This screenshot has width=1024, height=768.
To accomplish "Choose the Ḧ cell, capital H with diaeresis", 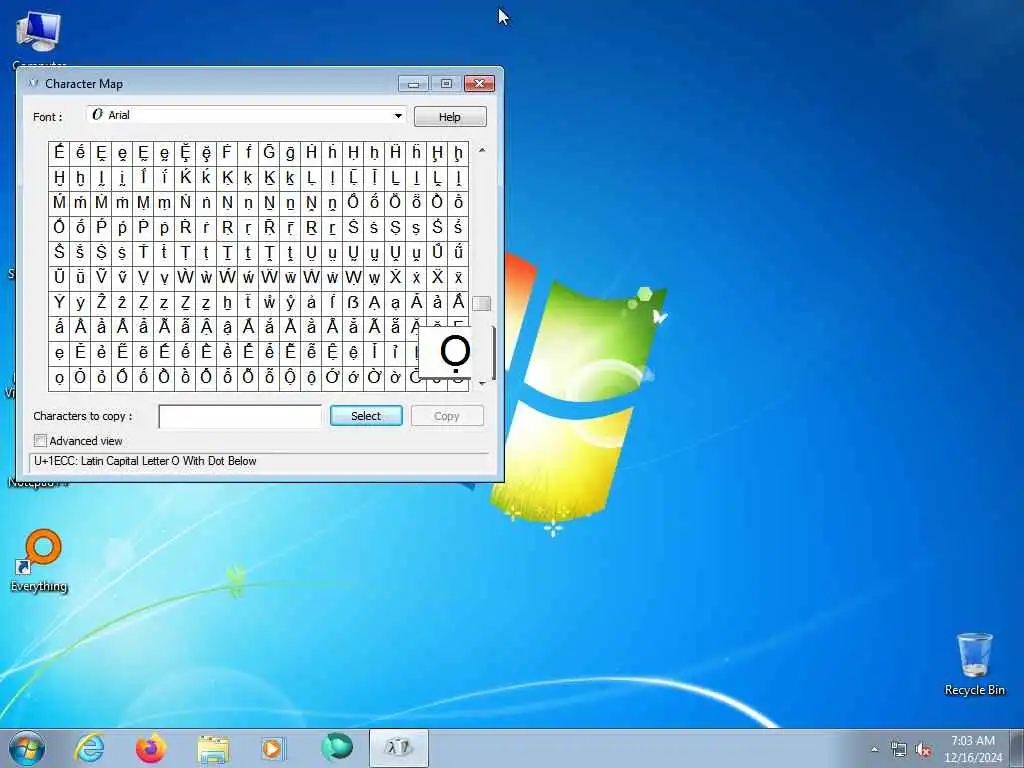I will [395, 153].
